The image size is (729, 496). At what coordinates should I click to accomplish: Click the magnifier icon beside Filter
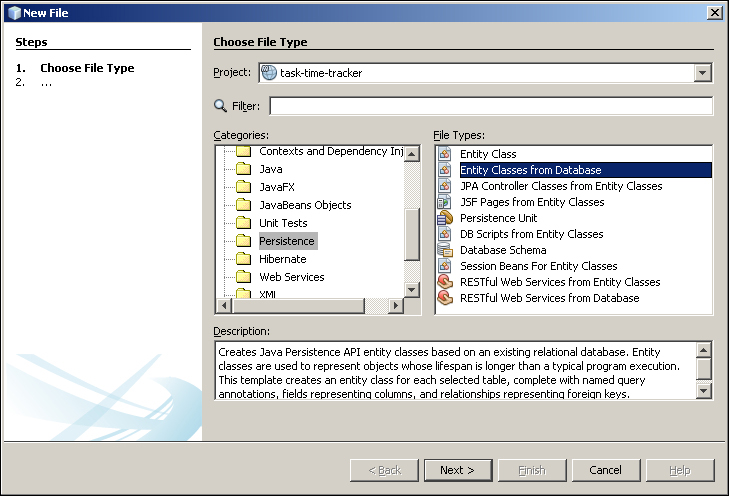coord(220,106)
